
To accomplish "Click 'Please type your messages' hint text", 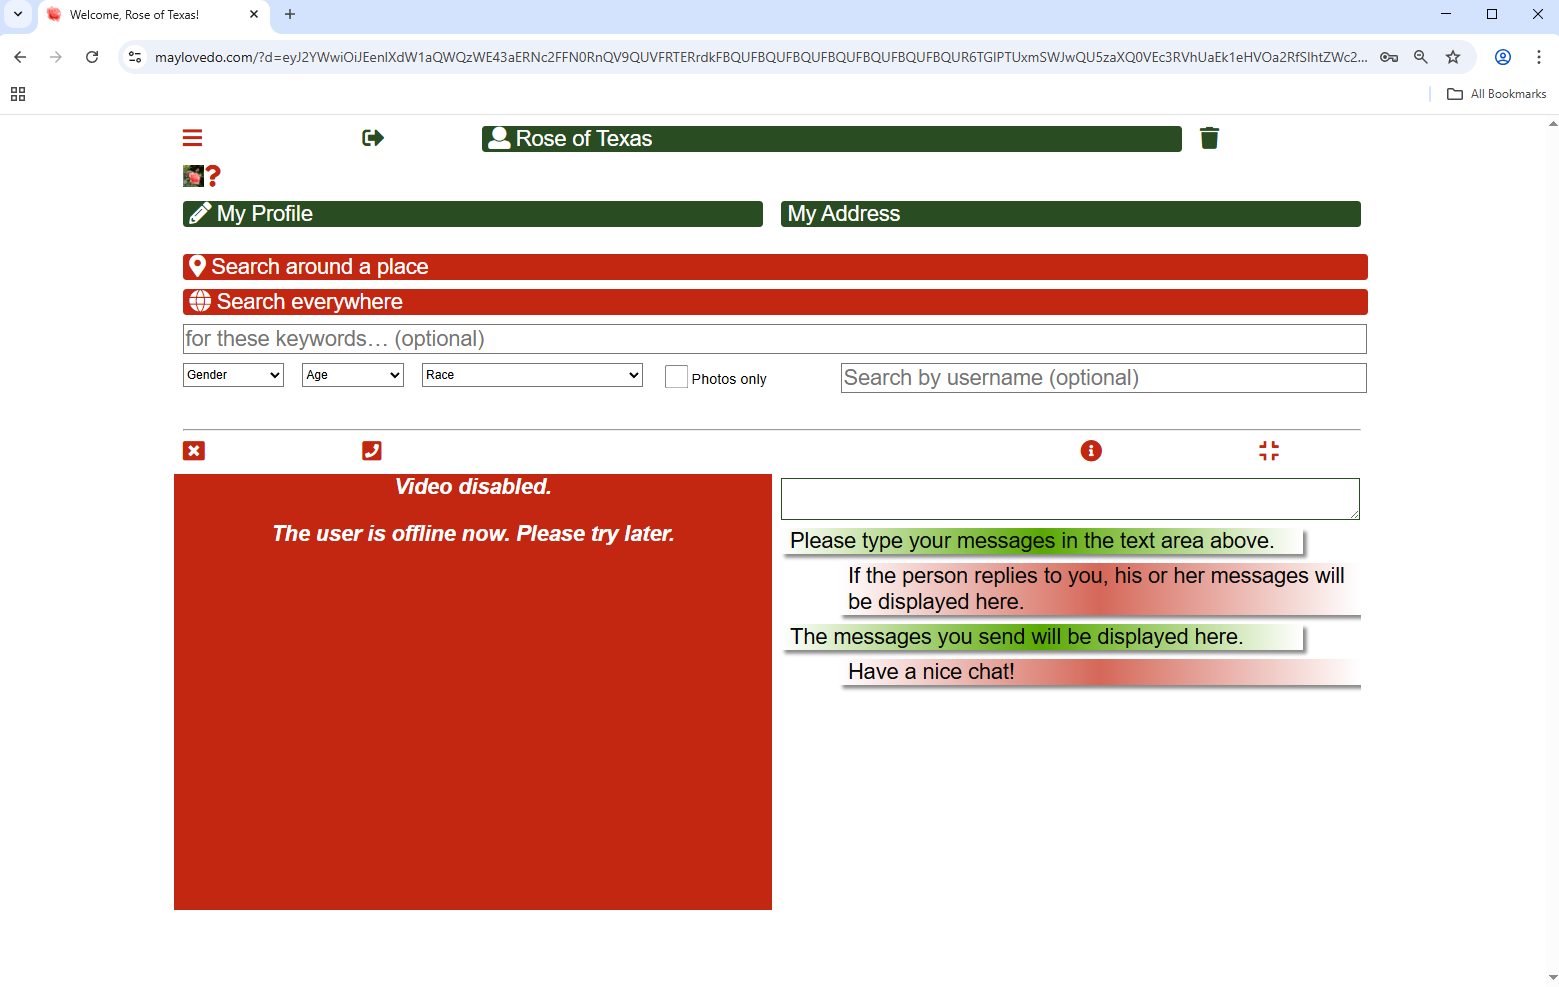I will point(1043,541).
